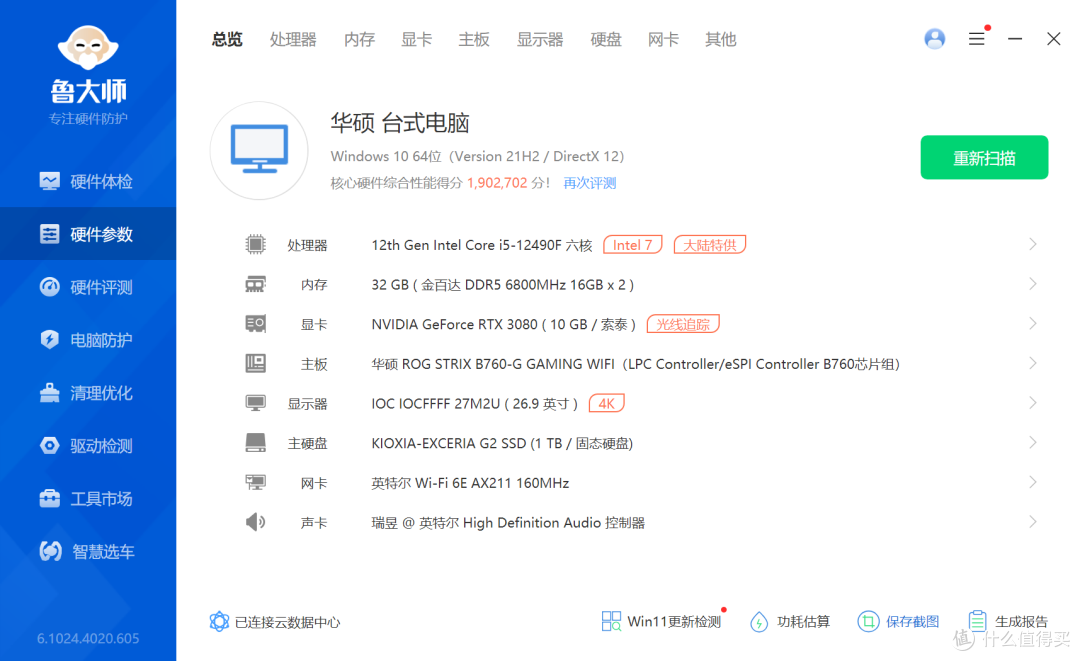Switch to the 其他 tab
The image size is (1080, 661).
click(x=720, y=39)
